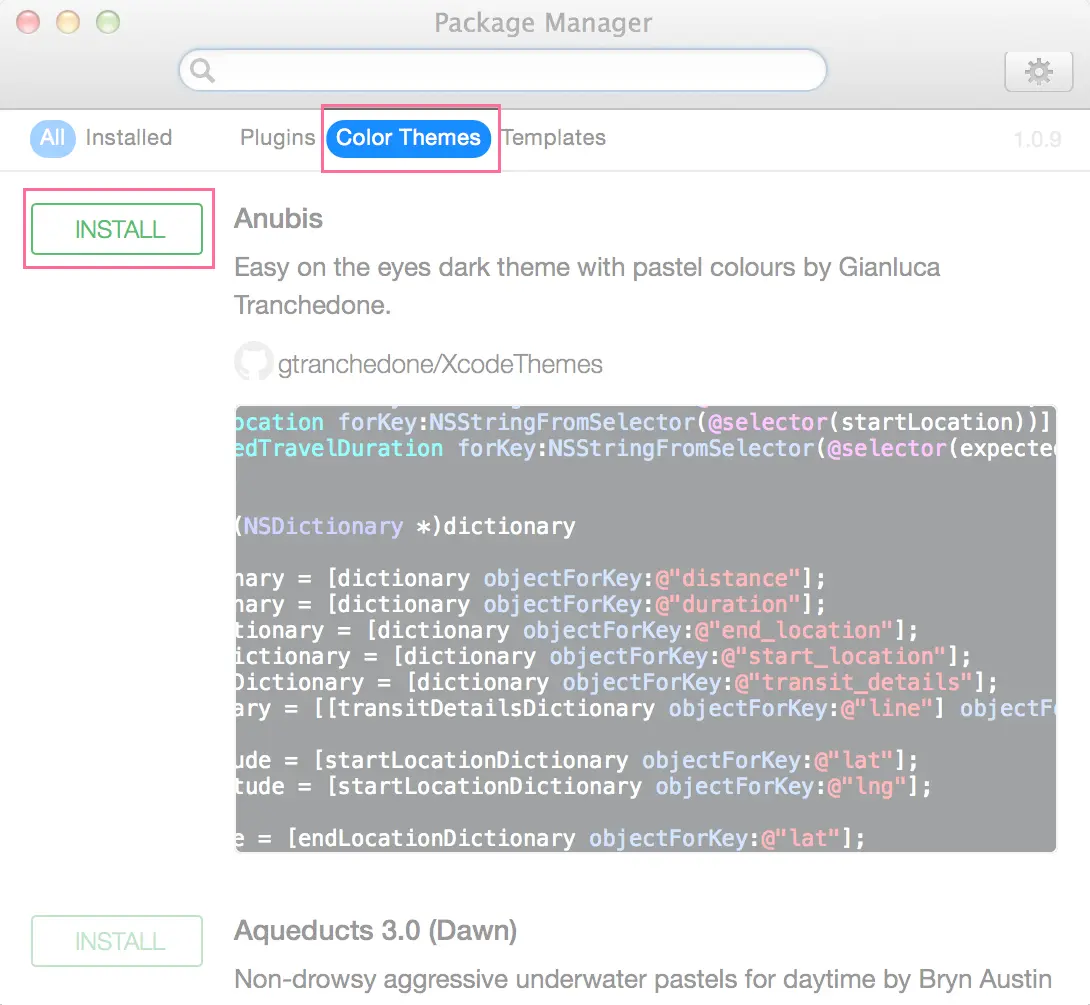This screenshot has width=1090, height=1005.
Task: Install the Aqueducts 3.0 (Dawn) theme
Action: 117,941
